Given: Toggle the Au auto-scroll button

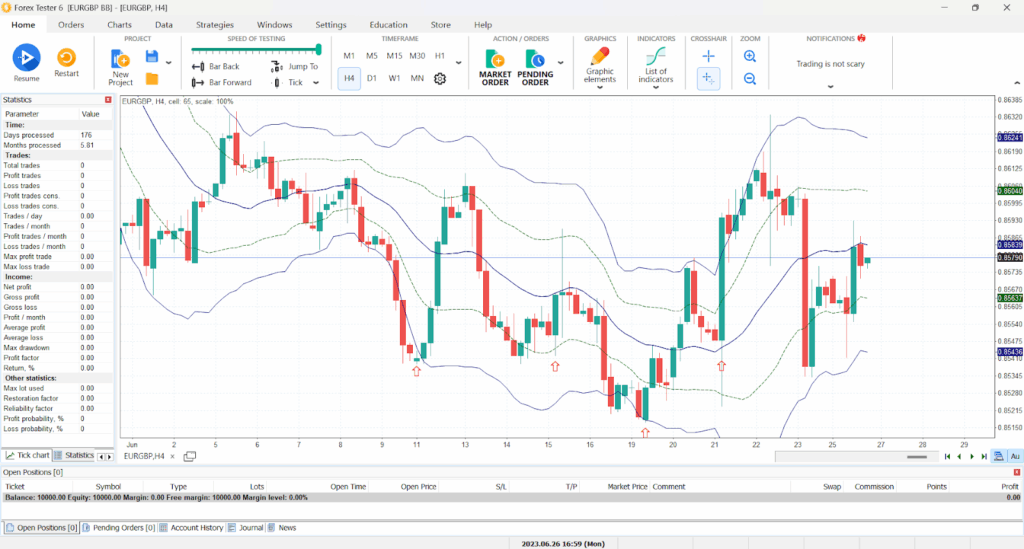Looking at the screenshot, I should pos(1015,456).
